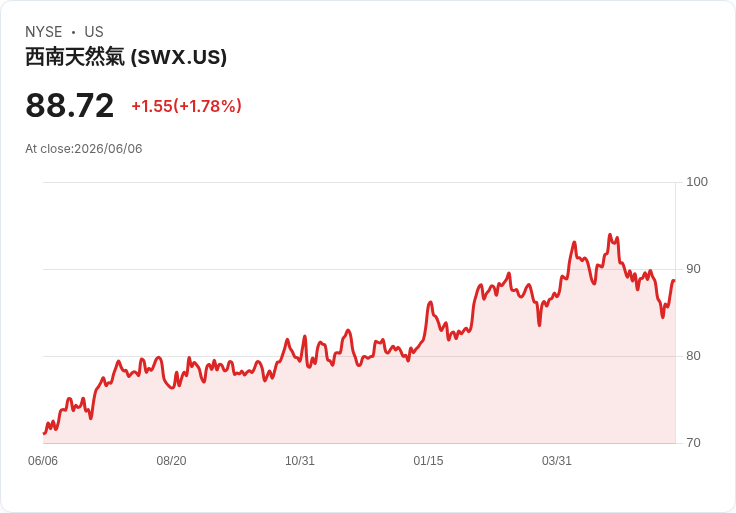
Task: Click the chart line's rightmost end point
Action: pos(674,281)
